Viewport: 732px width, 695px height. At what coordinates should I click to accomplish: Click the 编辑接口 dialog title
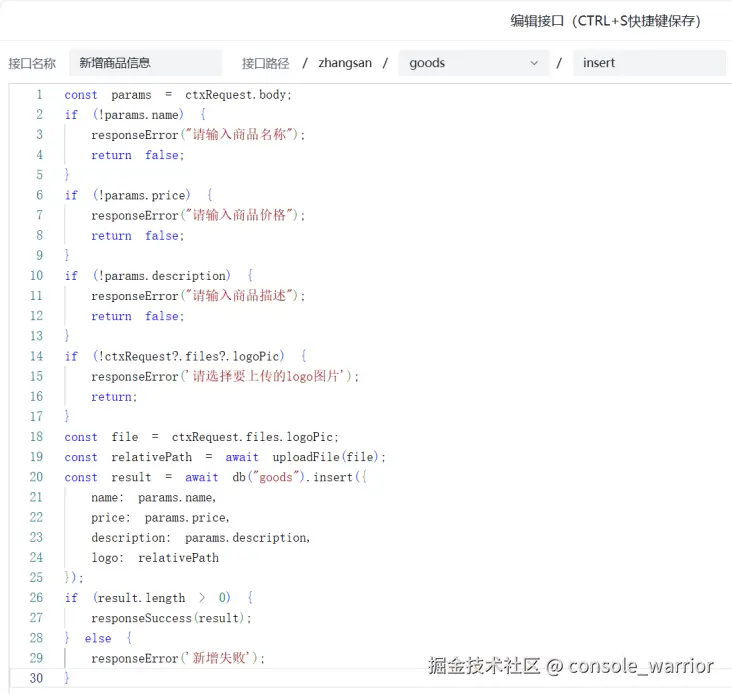click(x=605, y=21)
